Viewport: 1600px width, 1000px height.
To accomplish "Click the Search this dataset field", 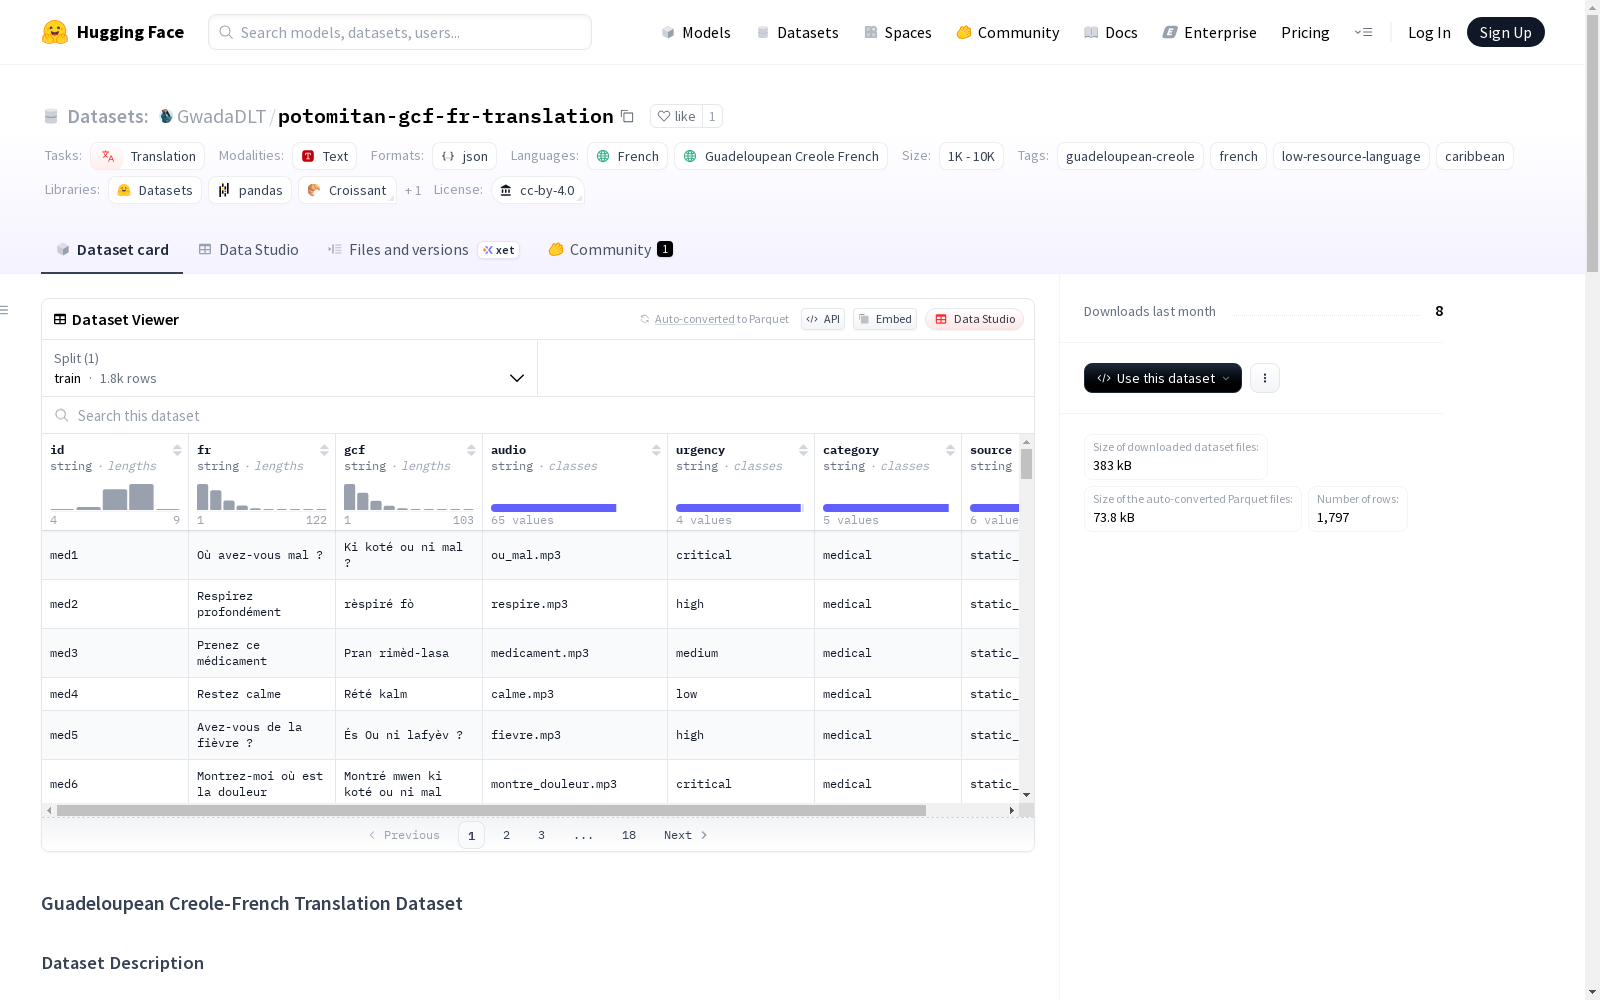I will click(538, 415).
